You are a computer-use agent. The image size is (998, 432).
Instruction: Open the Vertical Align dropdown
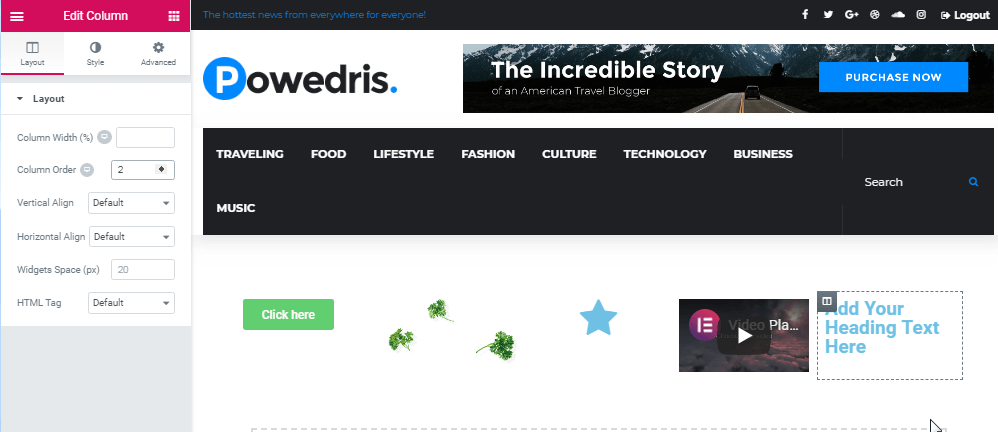tap(131, 203)
